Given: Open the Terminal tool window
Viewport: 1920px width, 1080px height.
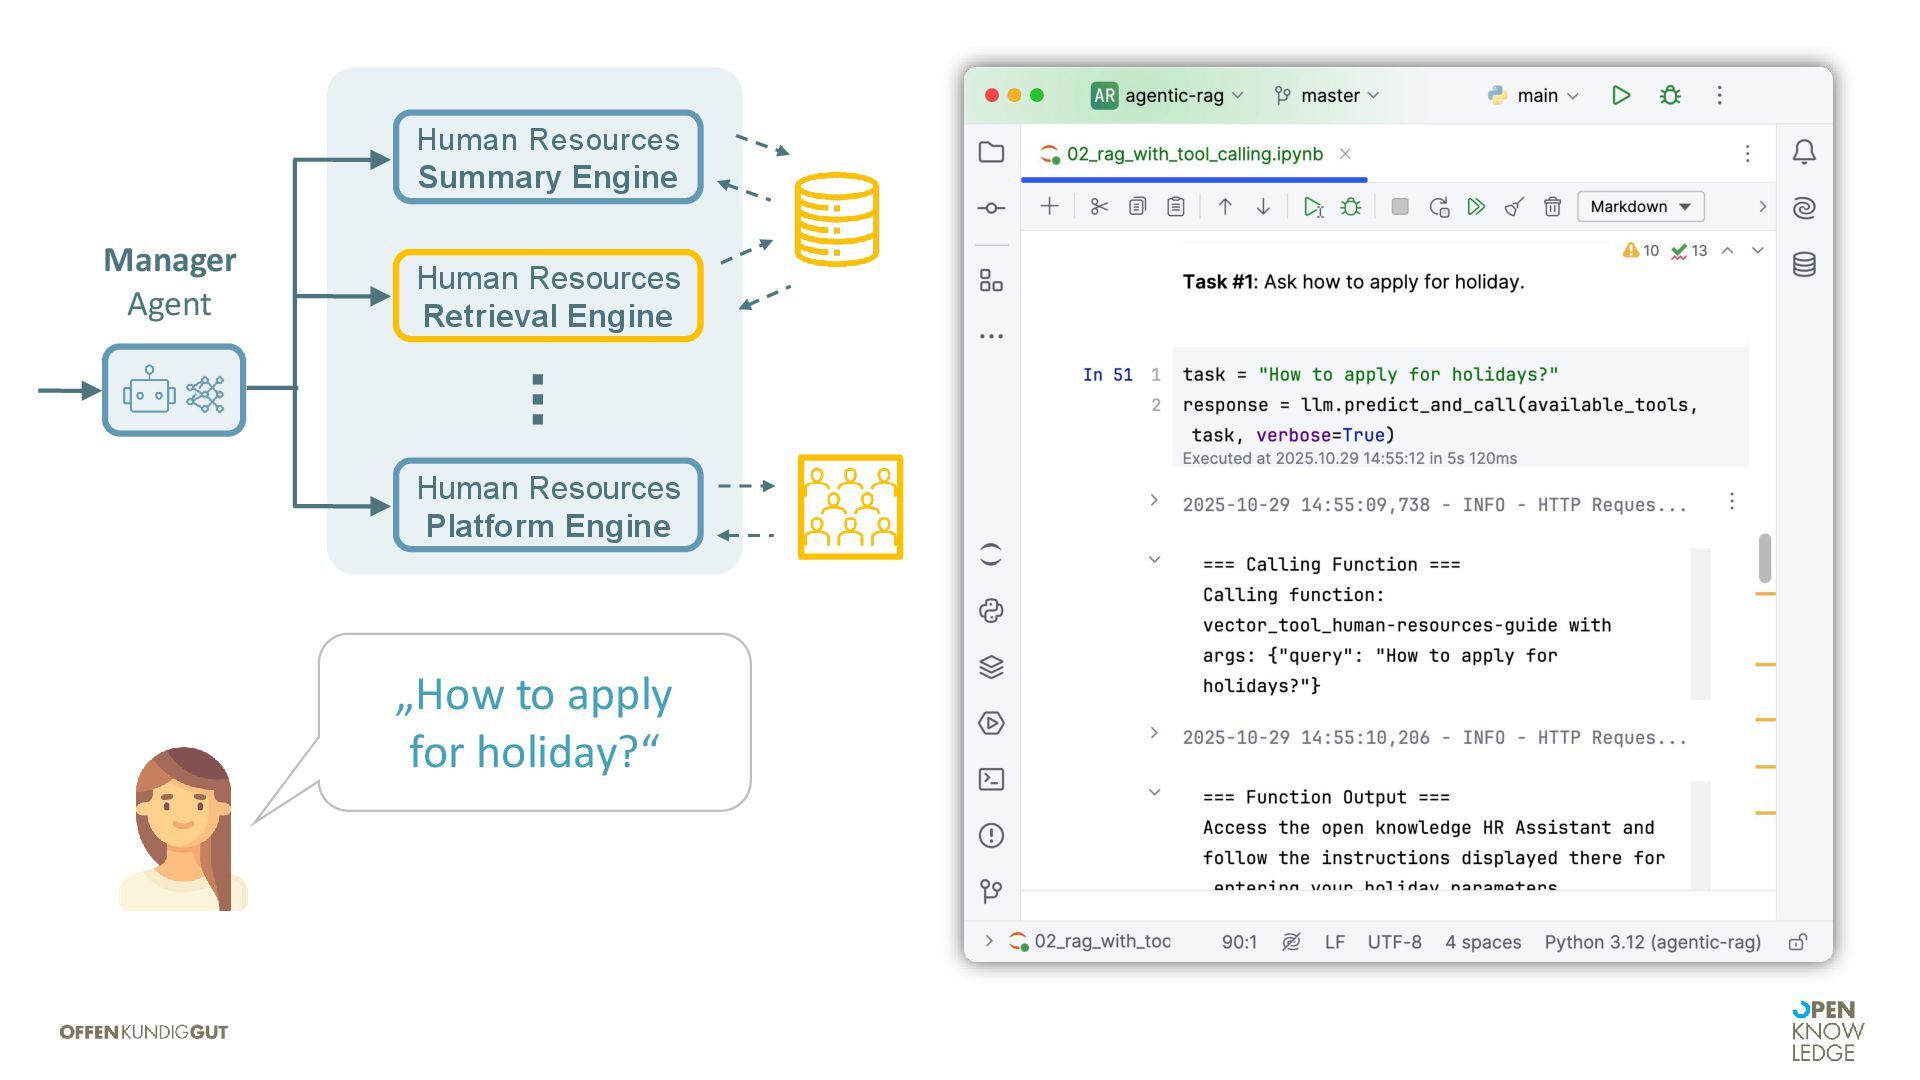Looking at the screenshot, I should [x=991, y=779].
